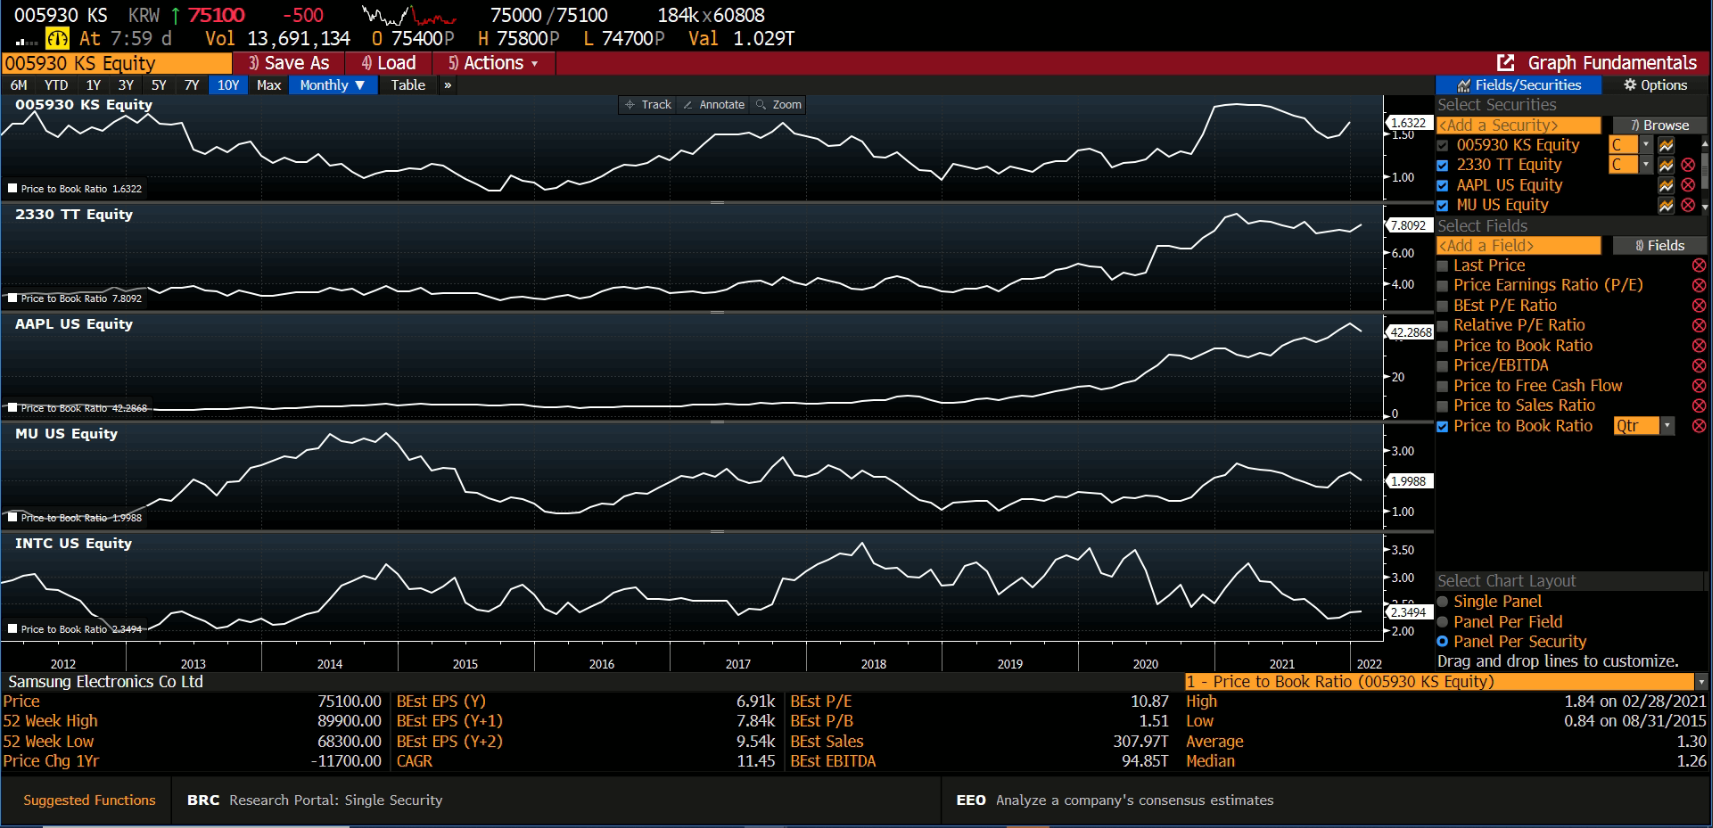Viewport: 1713px width, 828px height.
Task: Remove MU US Equity from the securities list
Action: (1688, 205)
